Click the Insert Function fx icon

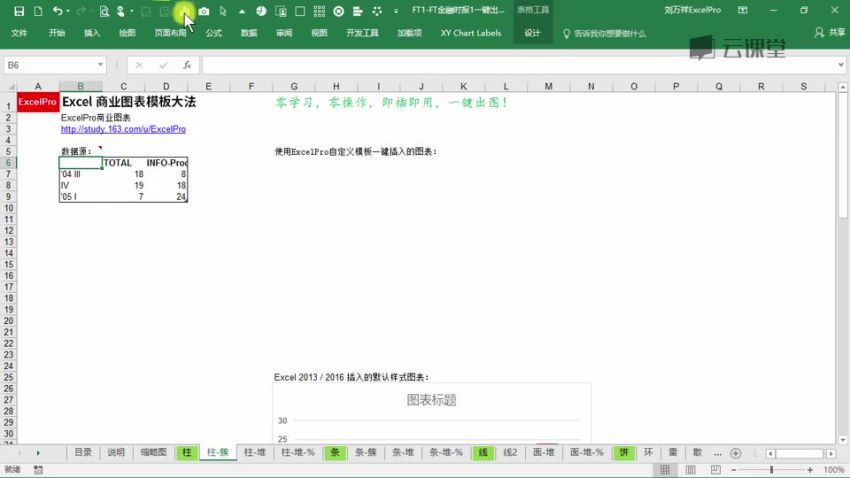186,65
